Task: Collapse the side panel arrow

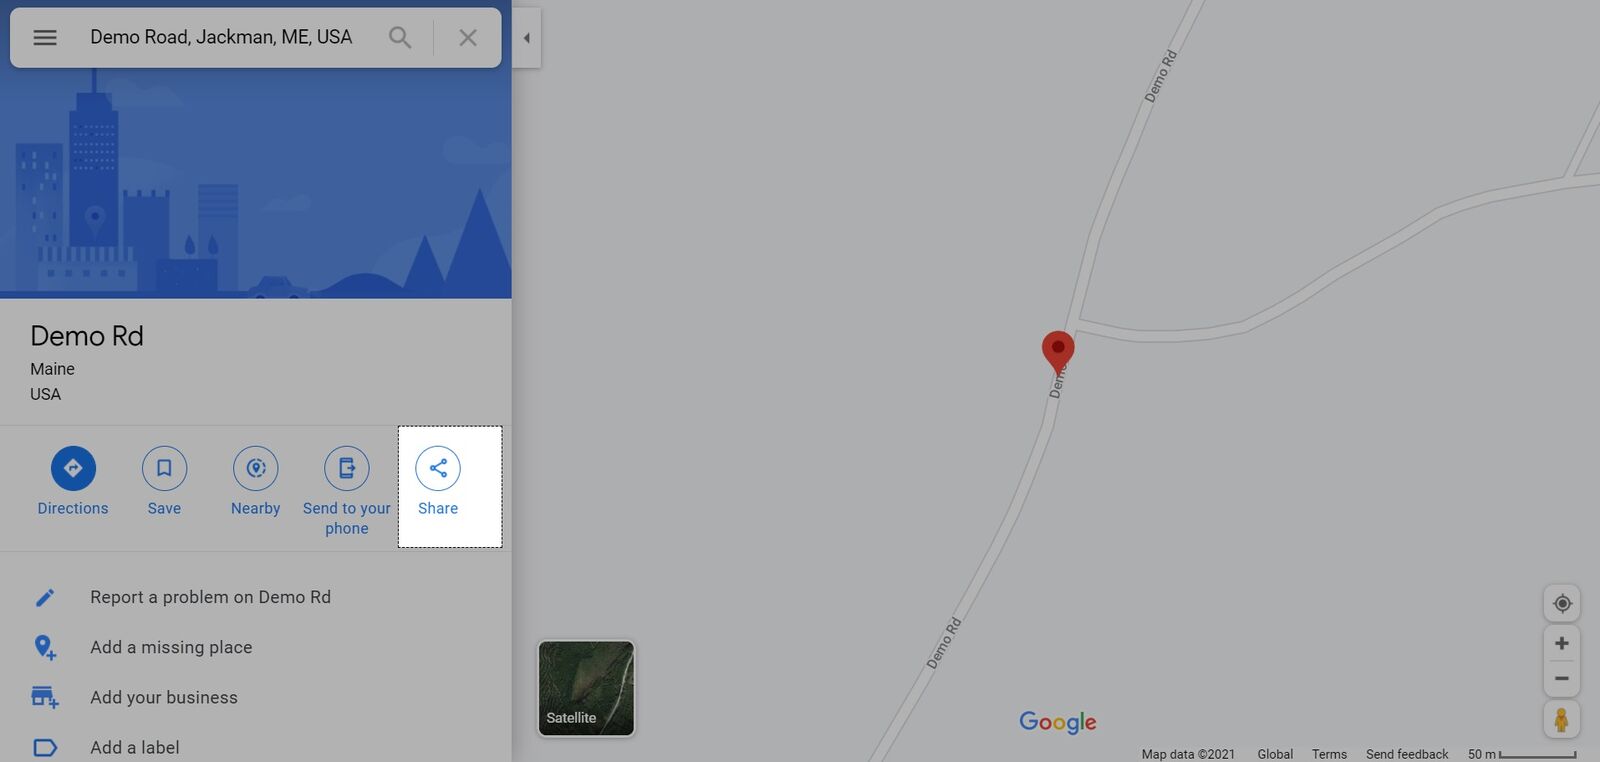Action: (526, 38)
